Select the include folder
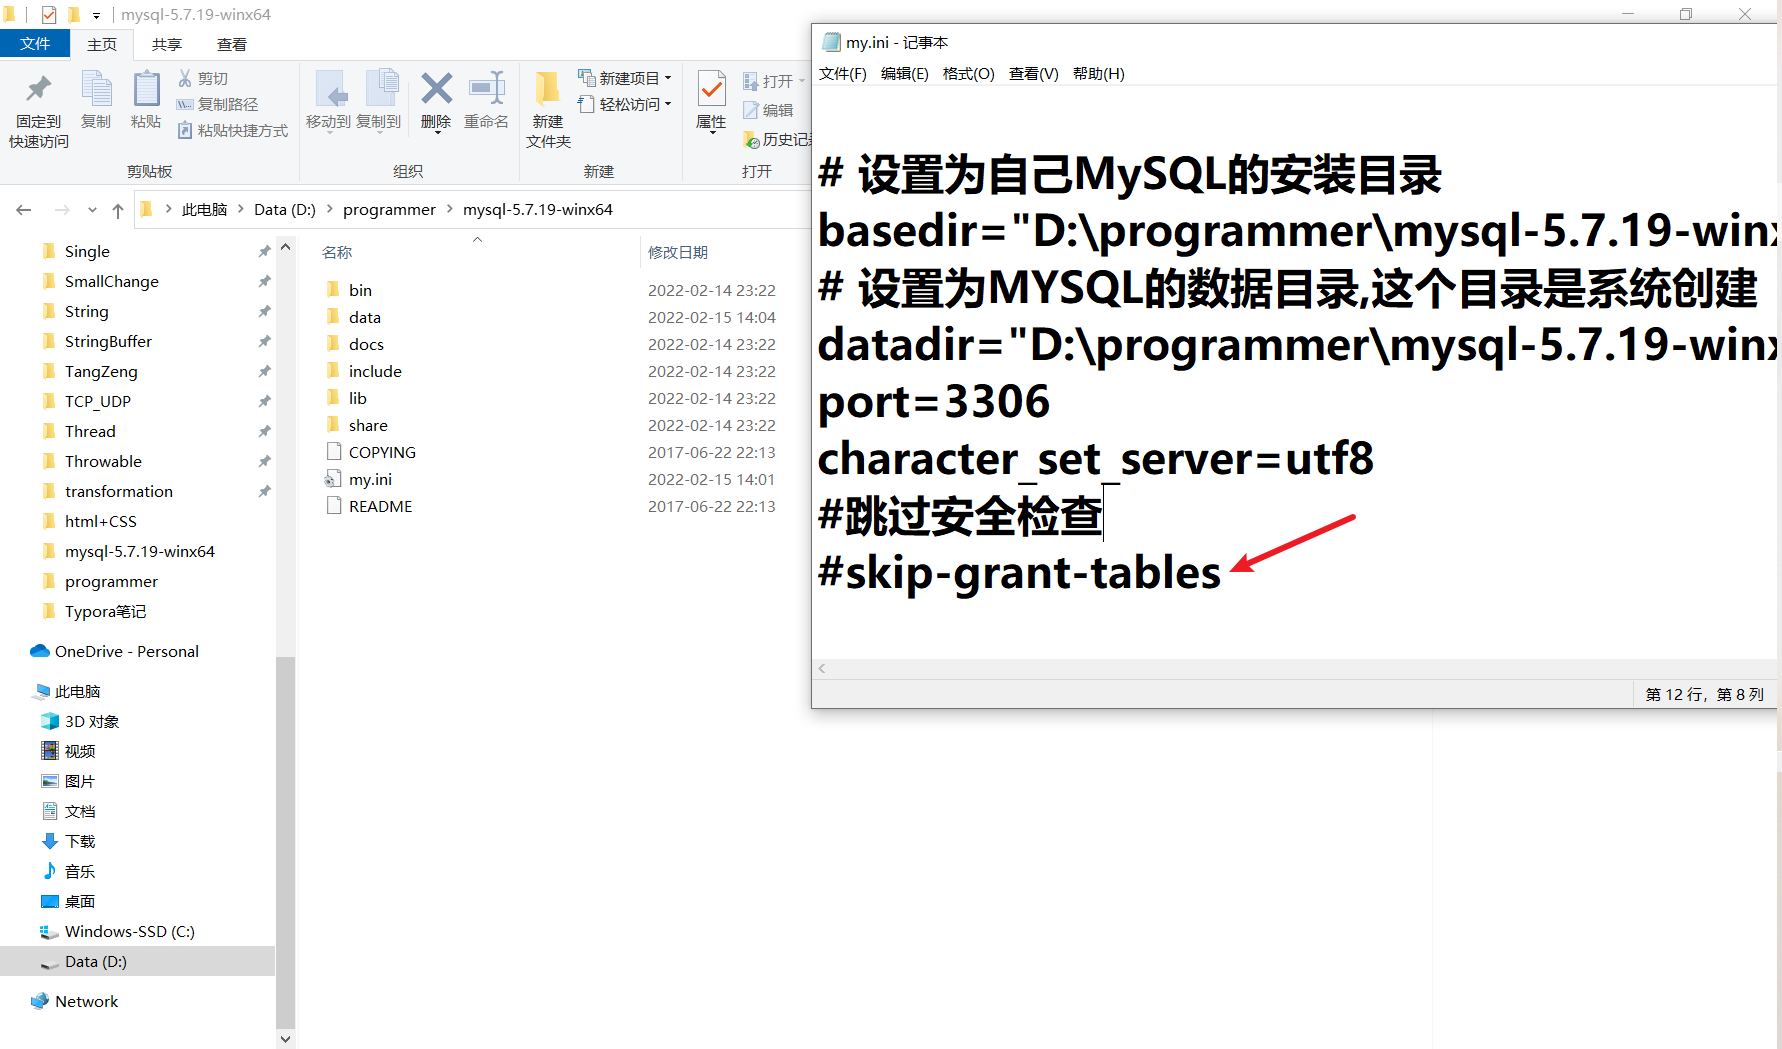Screen dimensions: 1782x1049 tap(375, 371)
